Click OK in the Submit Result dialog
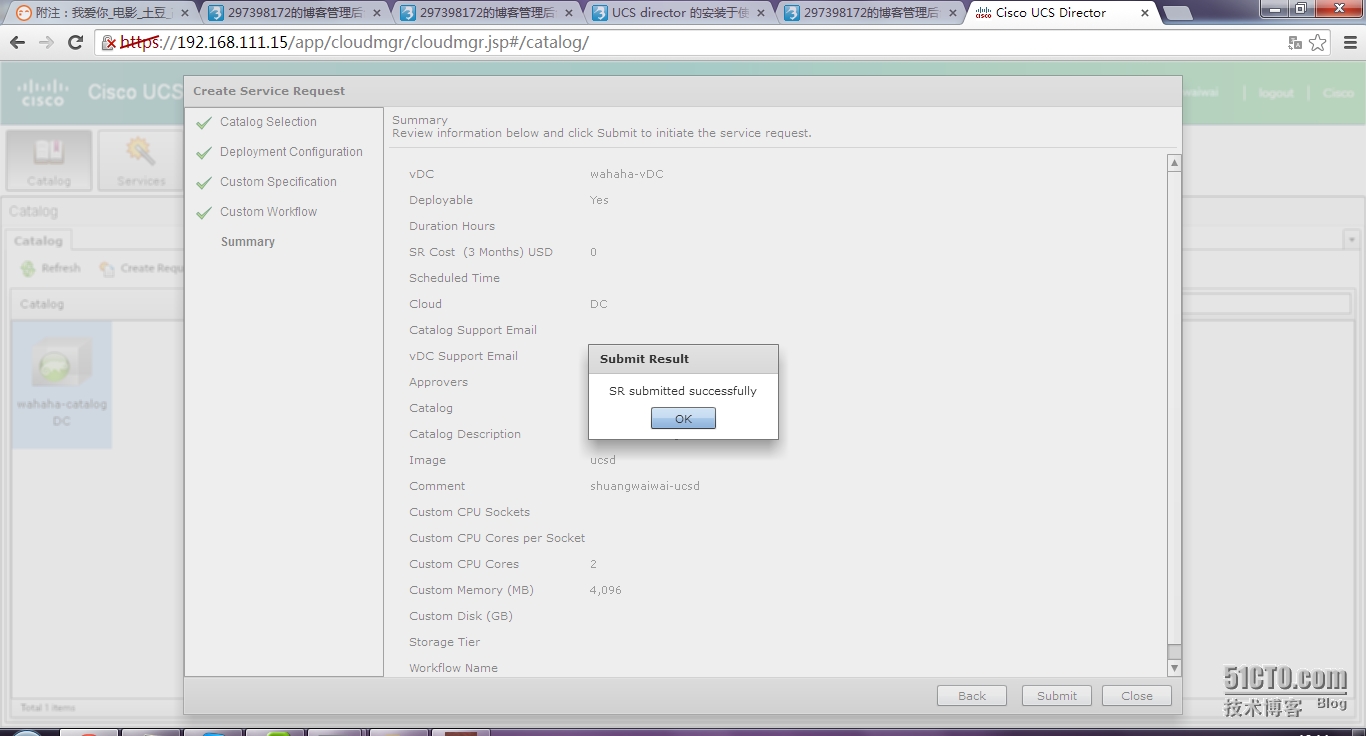 [683, 419]
